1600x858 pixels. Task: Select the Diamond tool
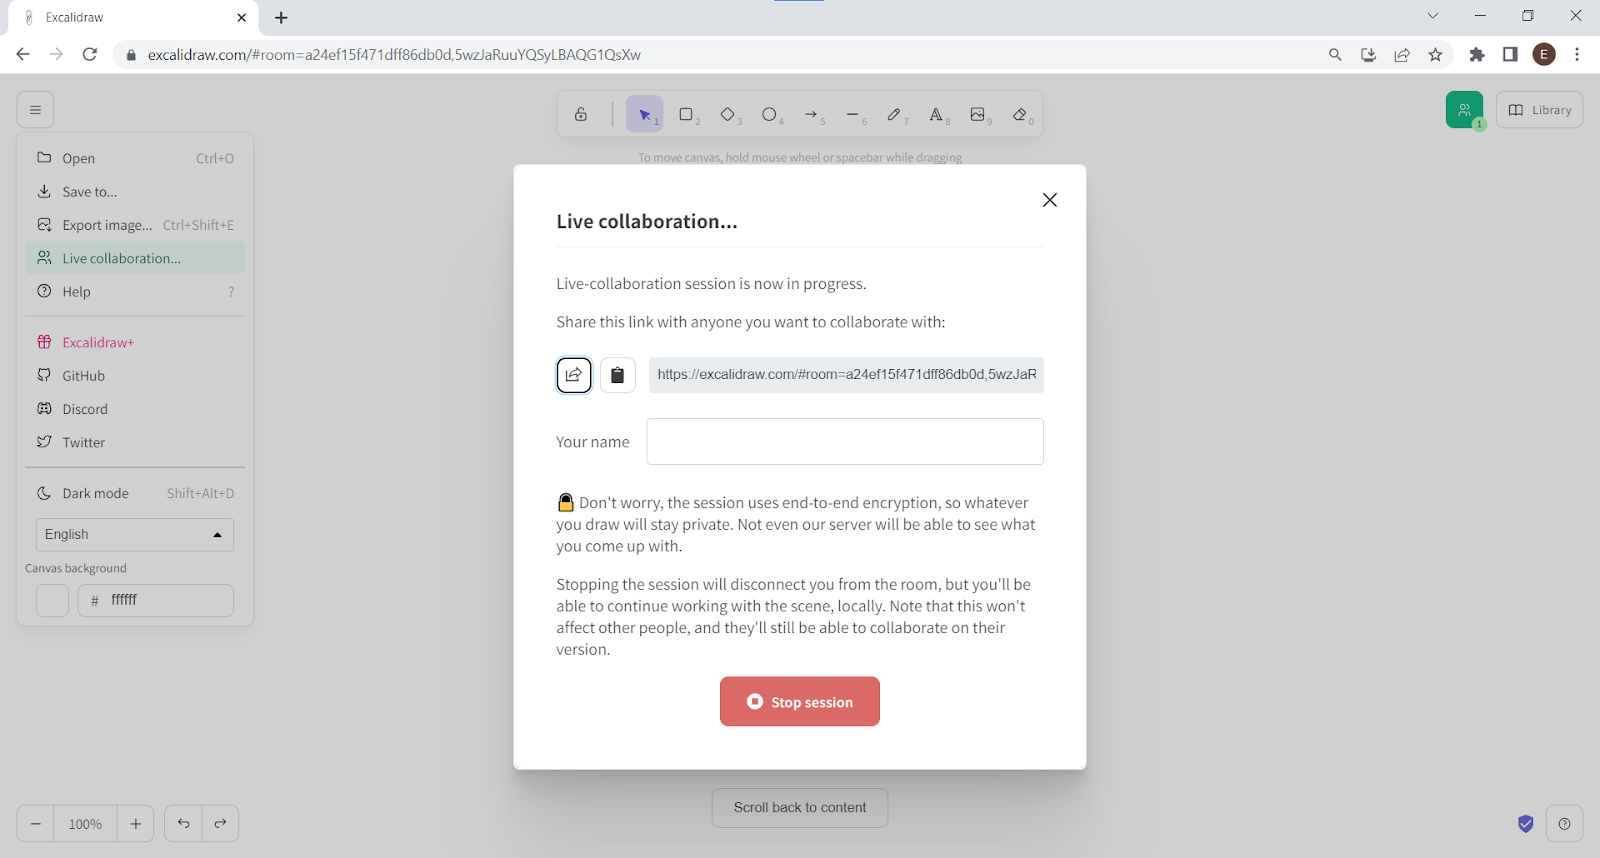coord(728,114)
